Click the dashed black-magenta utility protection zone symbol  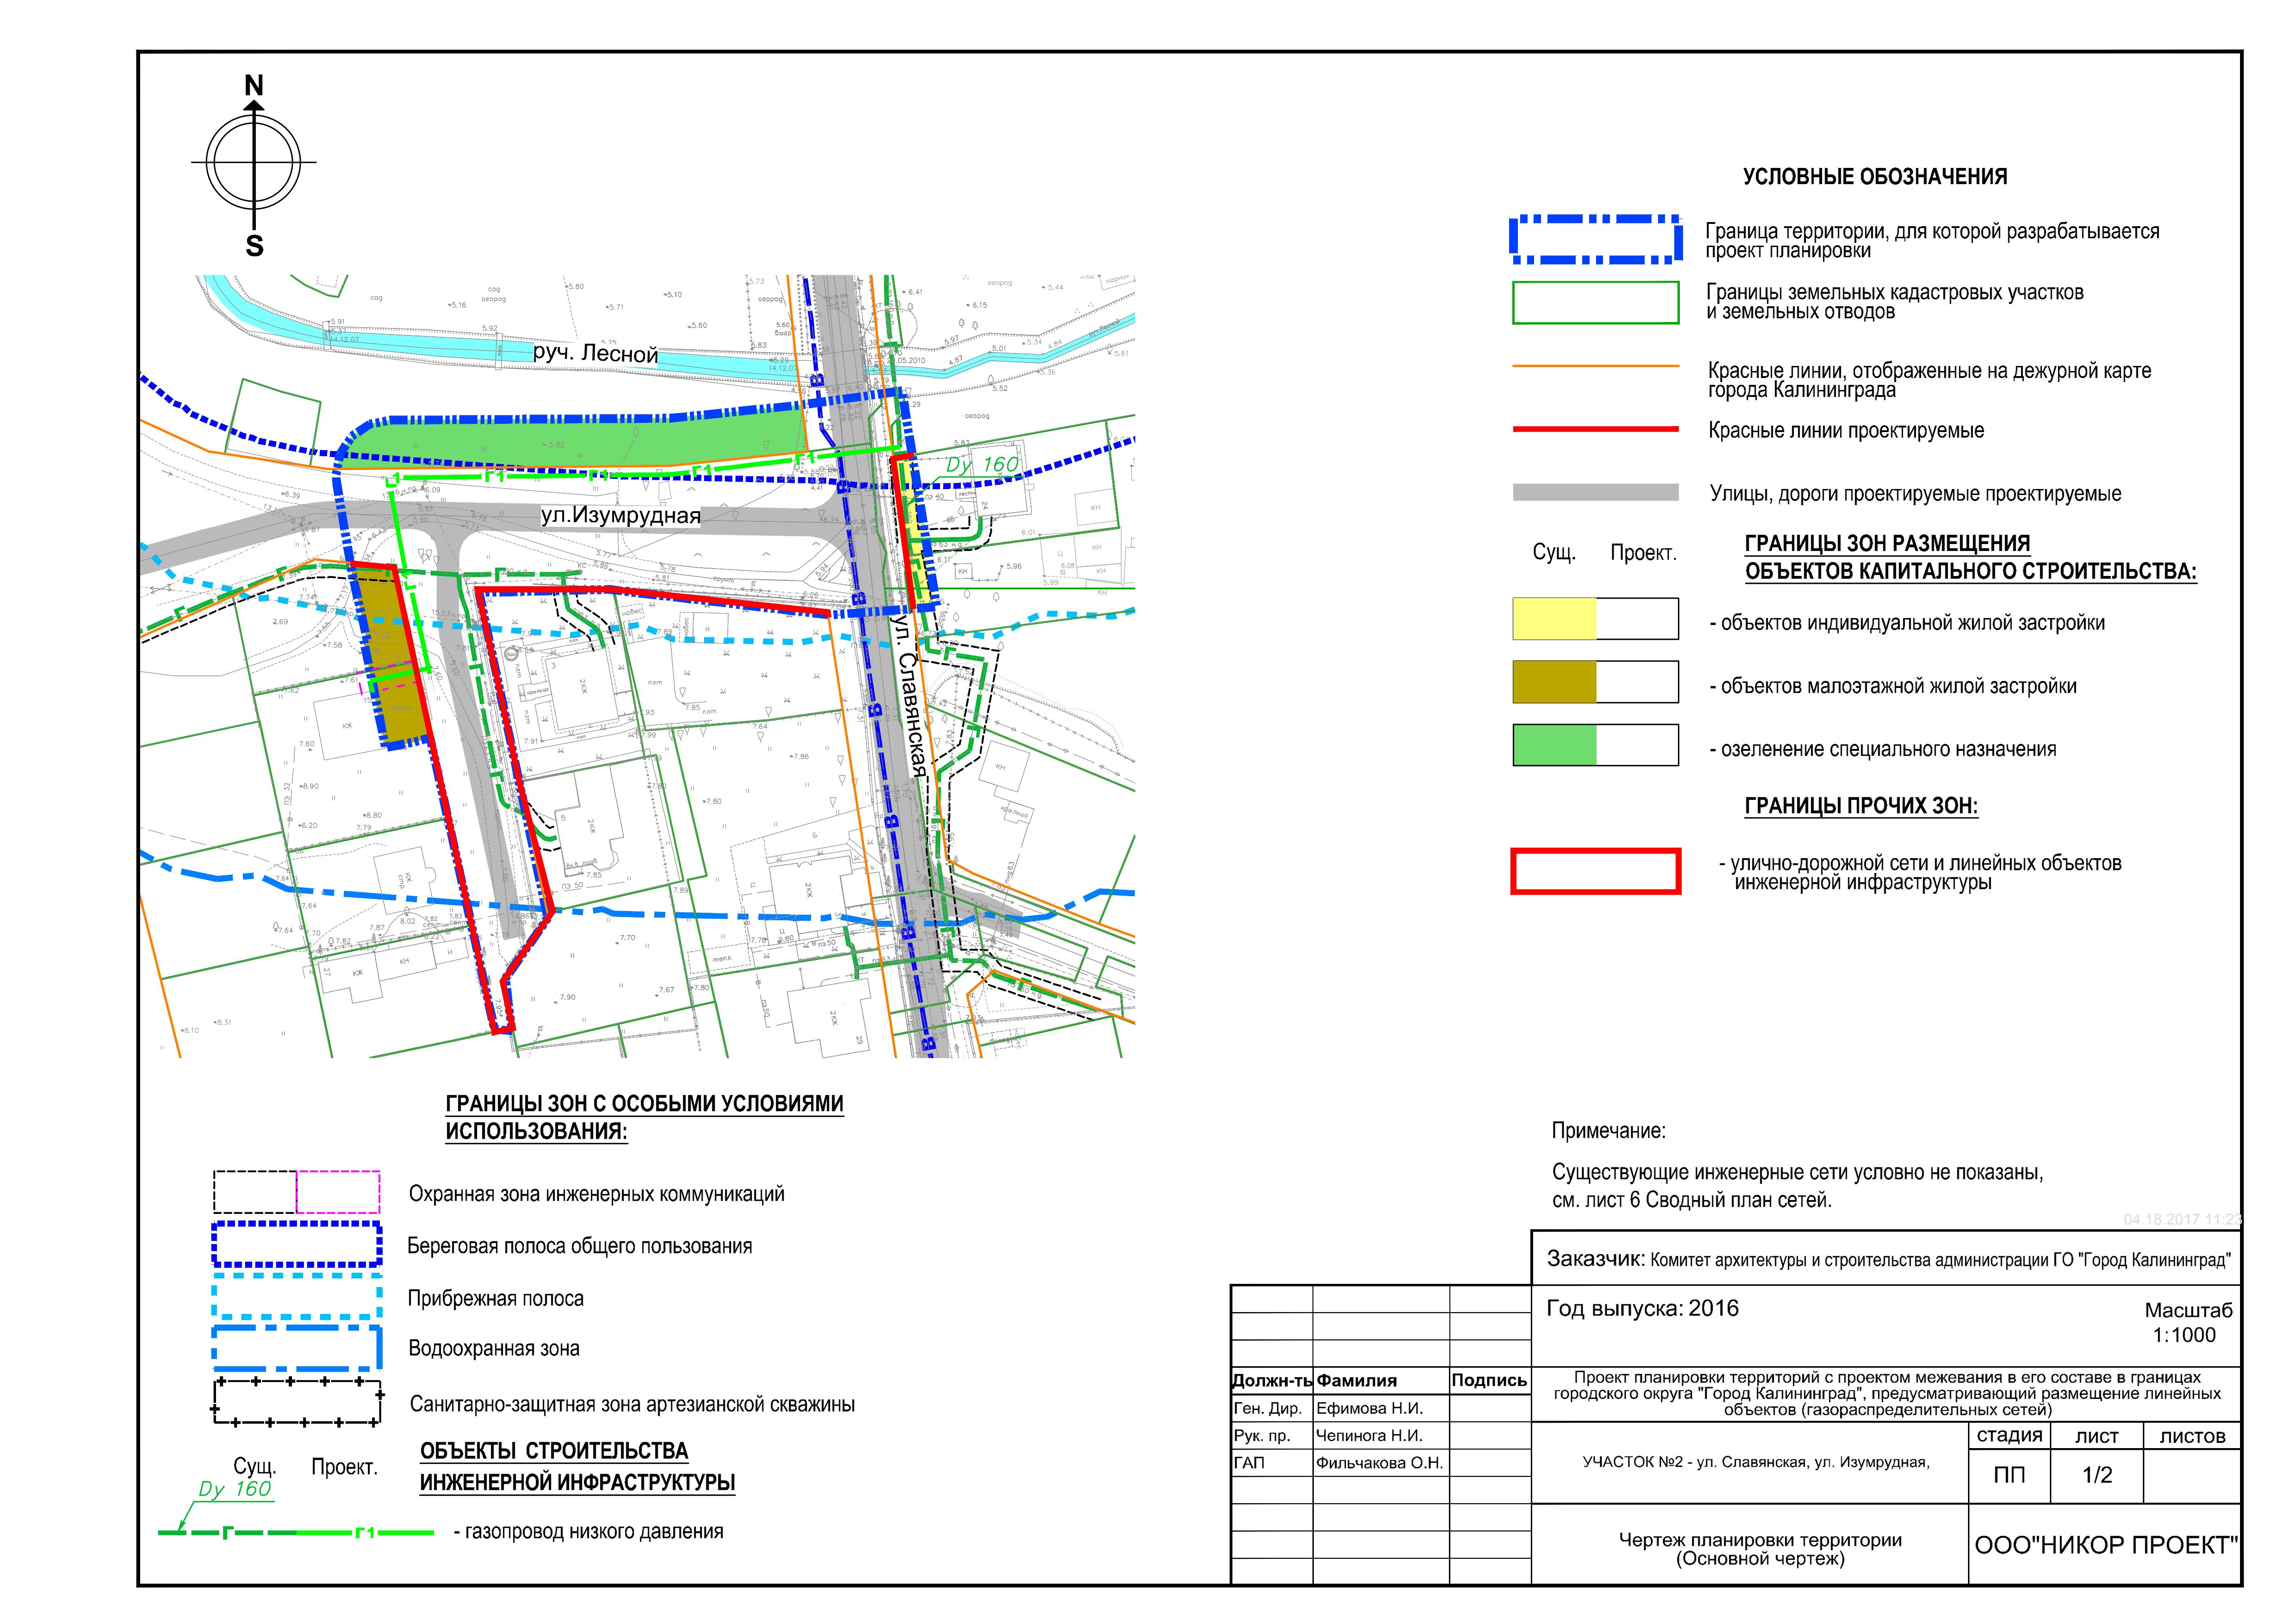click(296, 1192)
